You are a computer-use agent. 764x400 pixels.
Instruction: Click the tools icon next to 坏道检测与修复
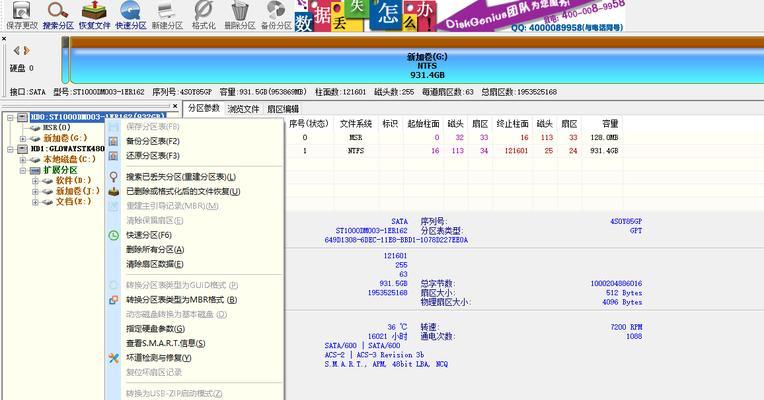[x=114, y=358]
